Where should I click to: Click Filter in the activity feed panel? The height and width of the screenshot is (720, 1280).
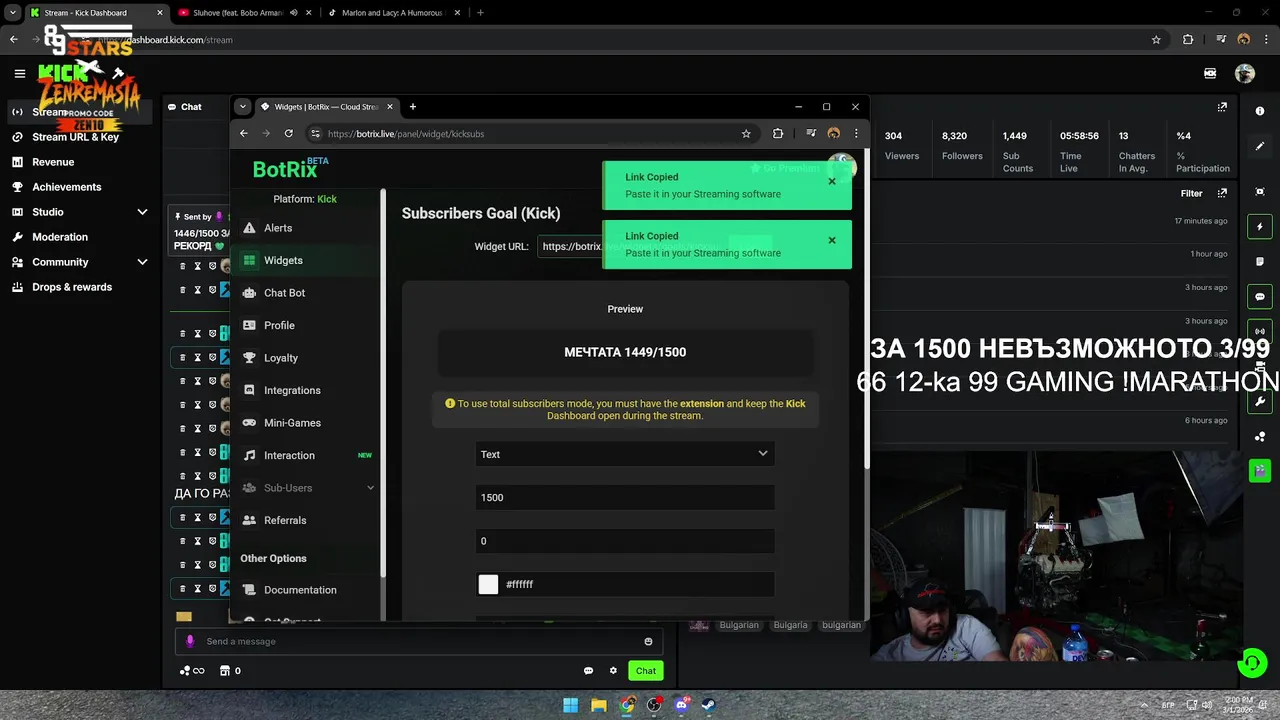(x=1191, y=193)
